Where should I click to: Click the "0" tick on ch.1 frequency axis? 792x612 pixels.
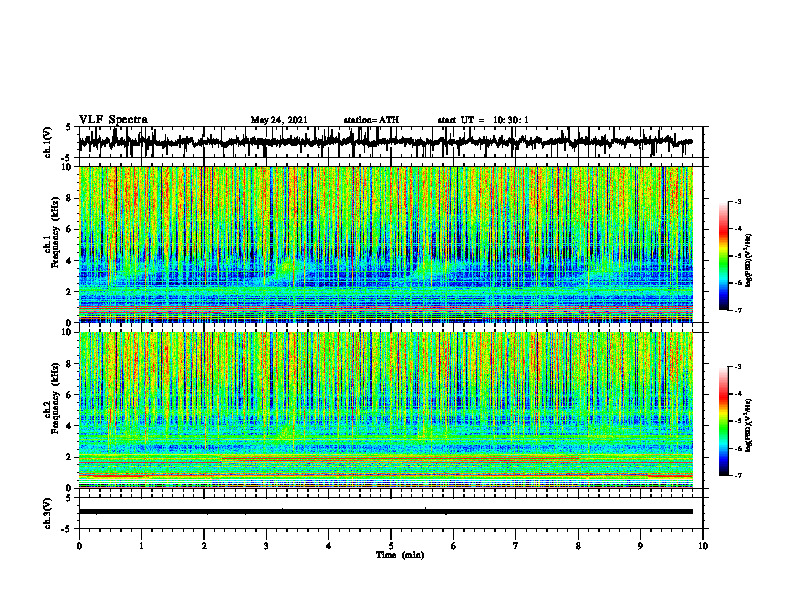[x=69, y=323]
